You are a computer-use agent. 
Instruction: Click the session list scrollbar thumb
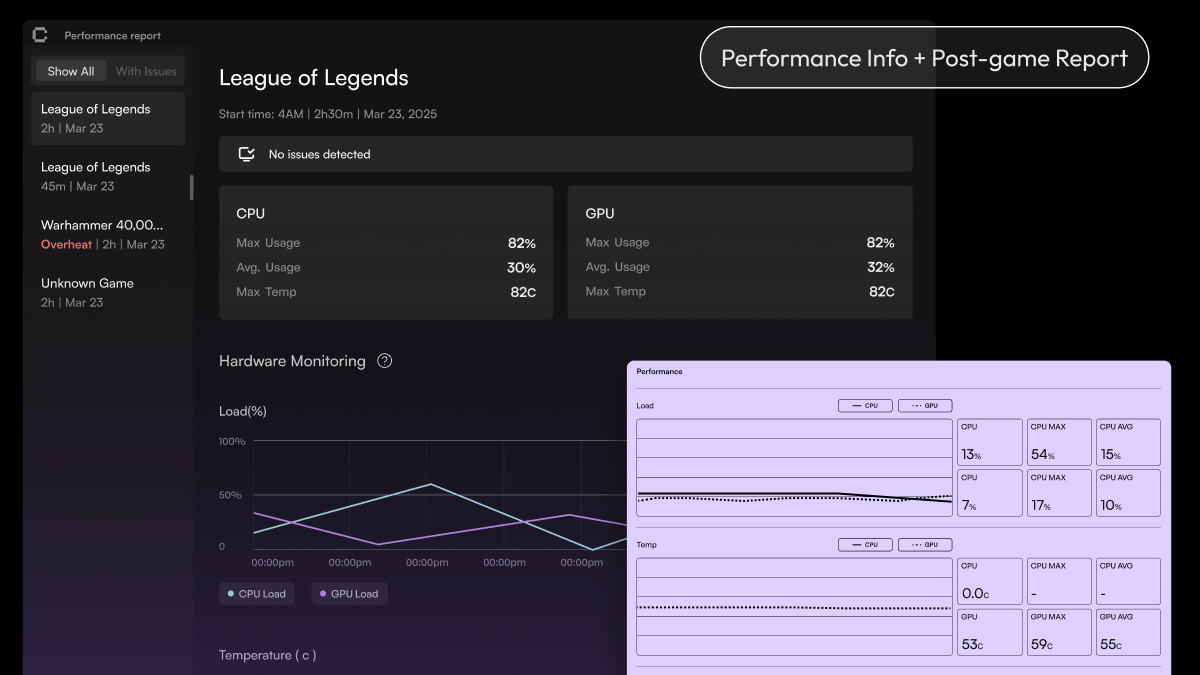[192, 187]
